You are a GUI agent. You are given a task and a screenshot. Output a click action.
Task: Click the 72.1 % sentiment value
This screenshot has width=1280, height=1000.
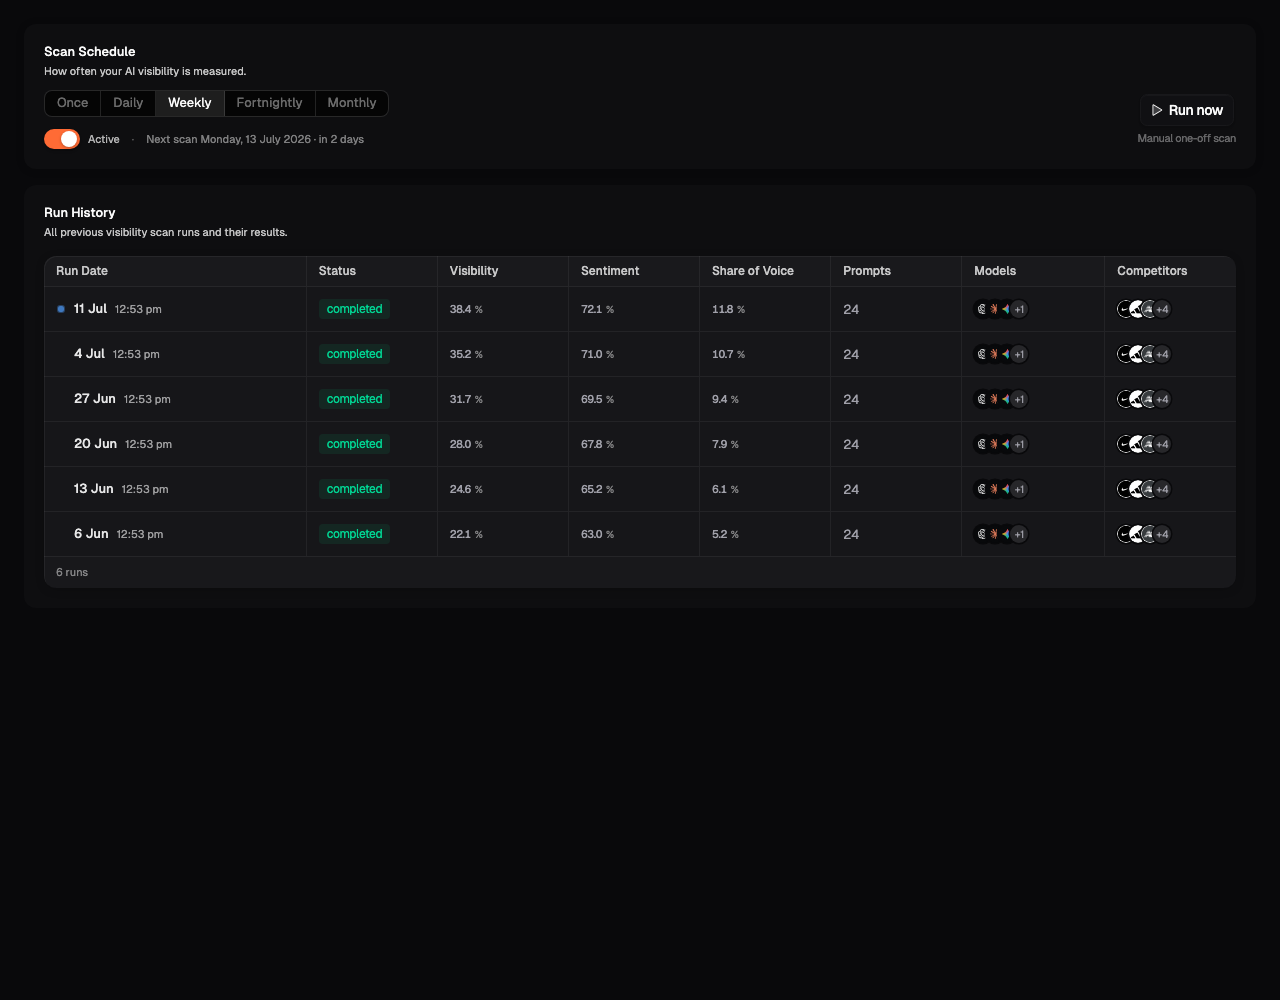(x=597, y=310)
